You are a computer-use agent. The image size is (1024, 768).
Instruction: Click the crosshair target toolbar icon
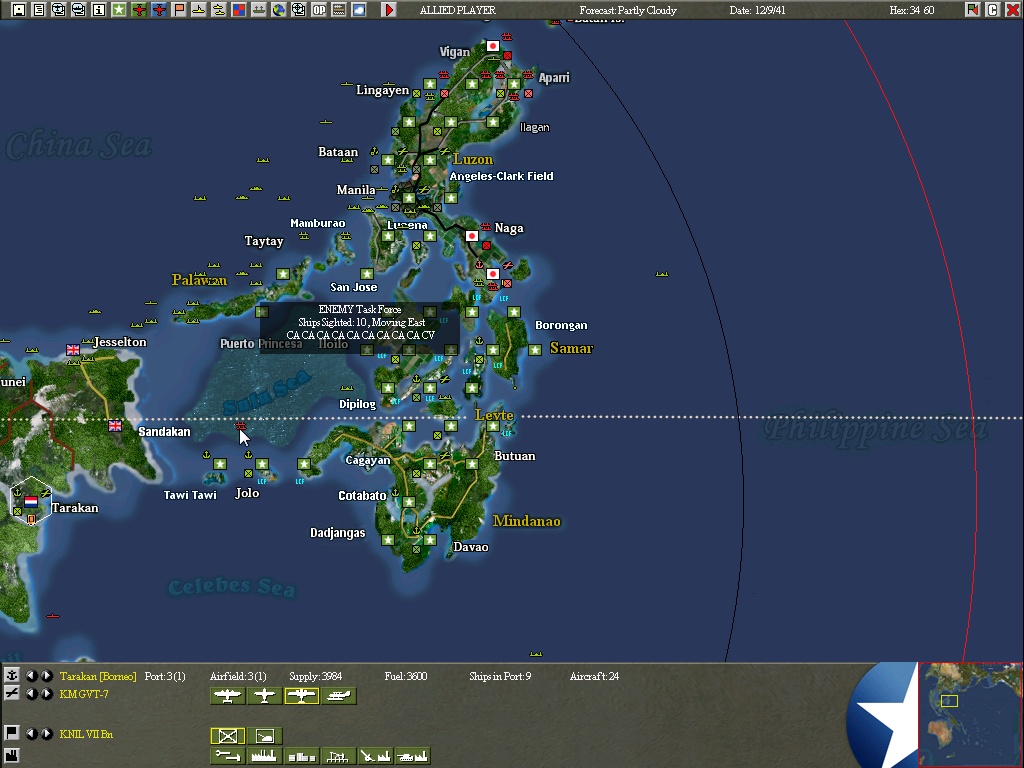pos(298,10)
